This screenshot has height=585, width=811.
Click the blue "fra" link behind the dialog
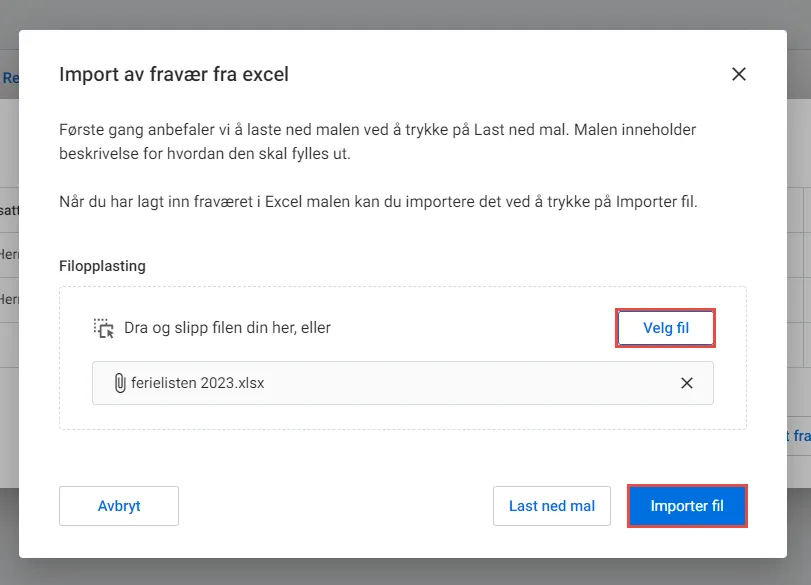click(x=796, y=435)
